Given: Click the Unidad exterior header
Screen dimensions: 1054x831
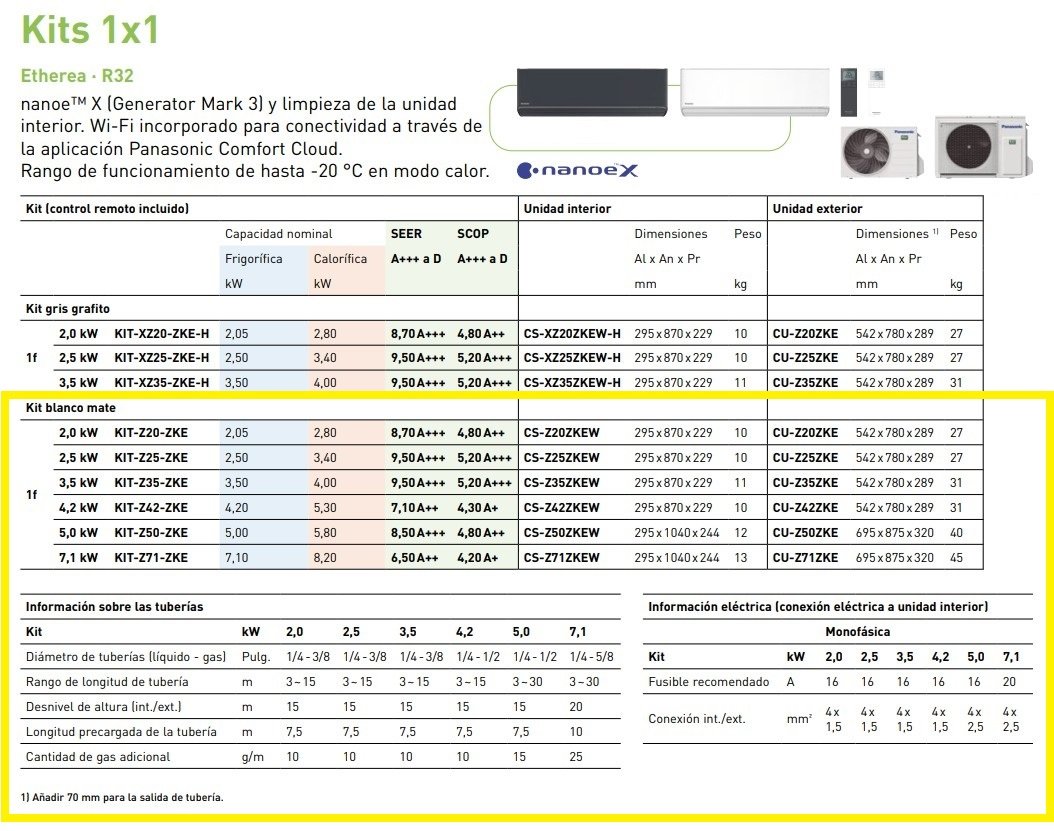Looking at the screenshot, I should click(x=817, y=208).
